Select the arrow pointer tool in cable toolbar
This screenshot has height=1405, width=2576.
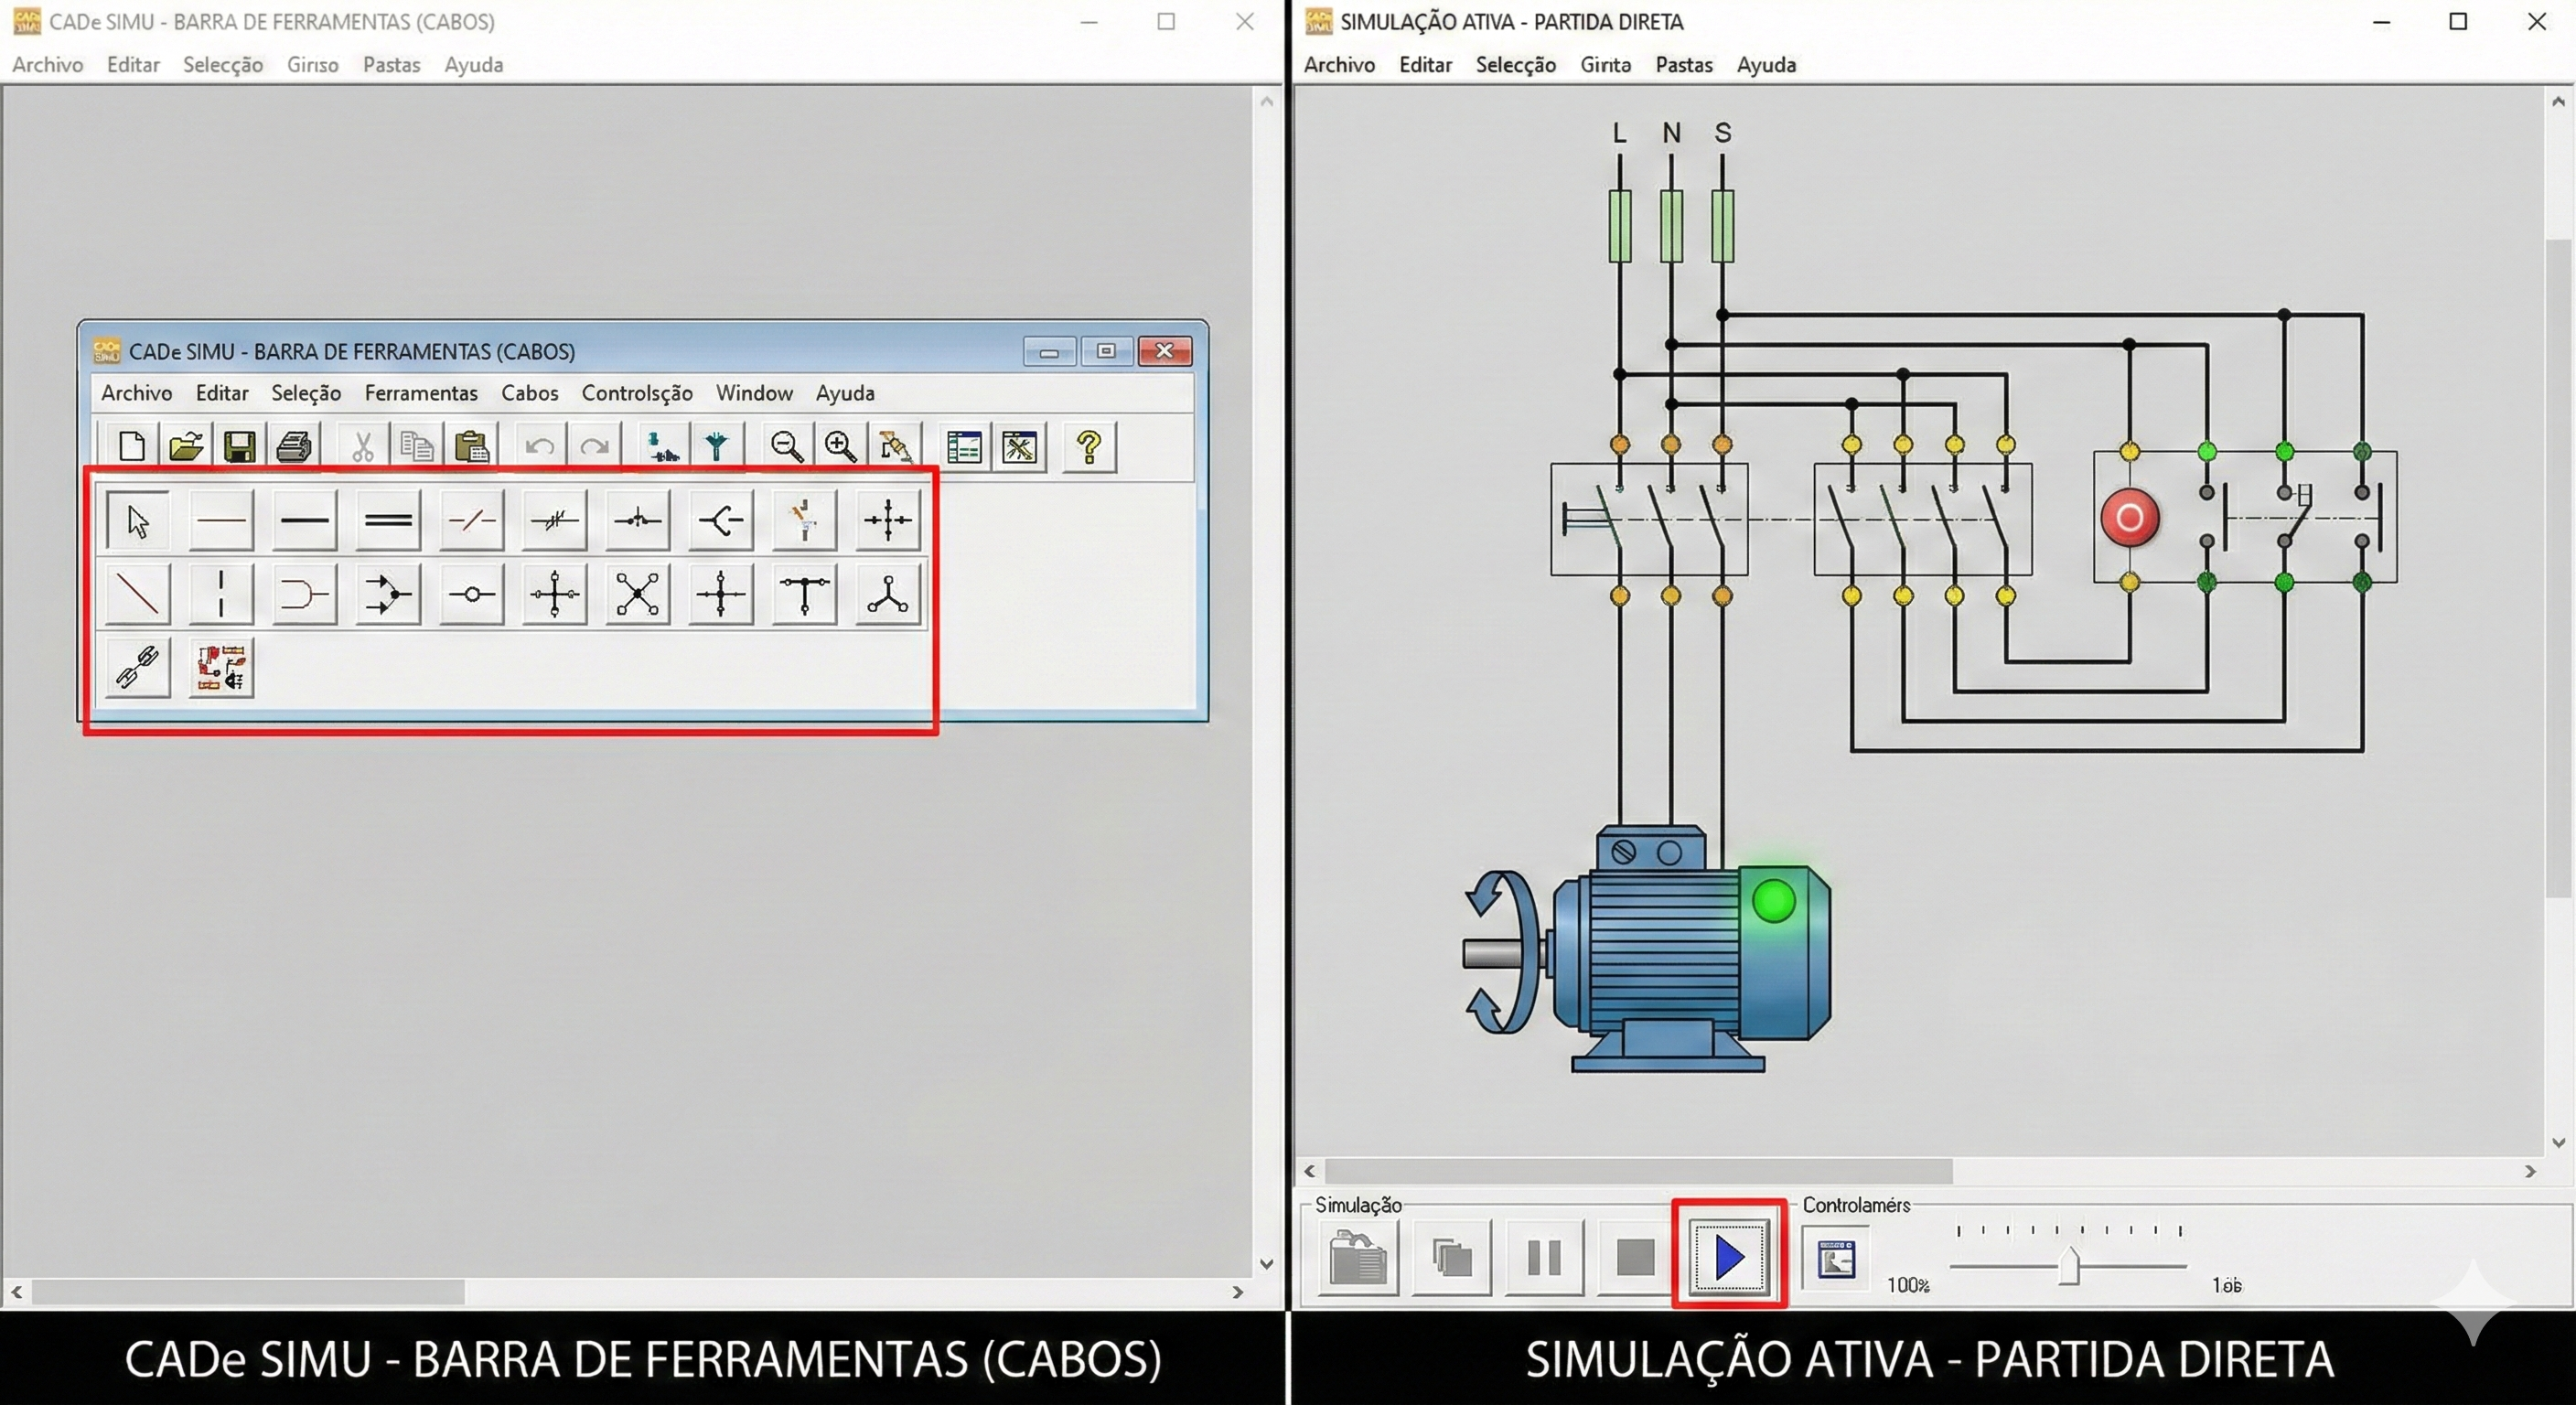click(x=138, y=520)
